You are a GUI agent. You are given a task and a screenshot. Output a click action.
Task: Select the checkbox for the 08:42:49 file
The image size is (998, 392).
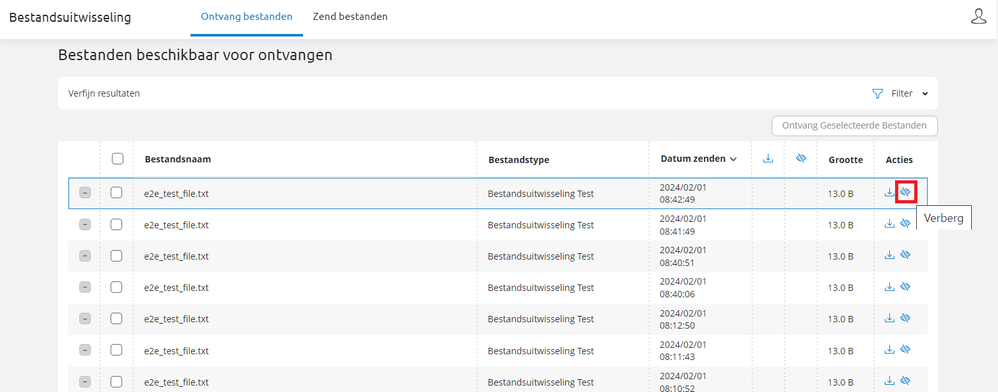(116, 192)
